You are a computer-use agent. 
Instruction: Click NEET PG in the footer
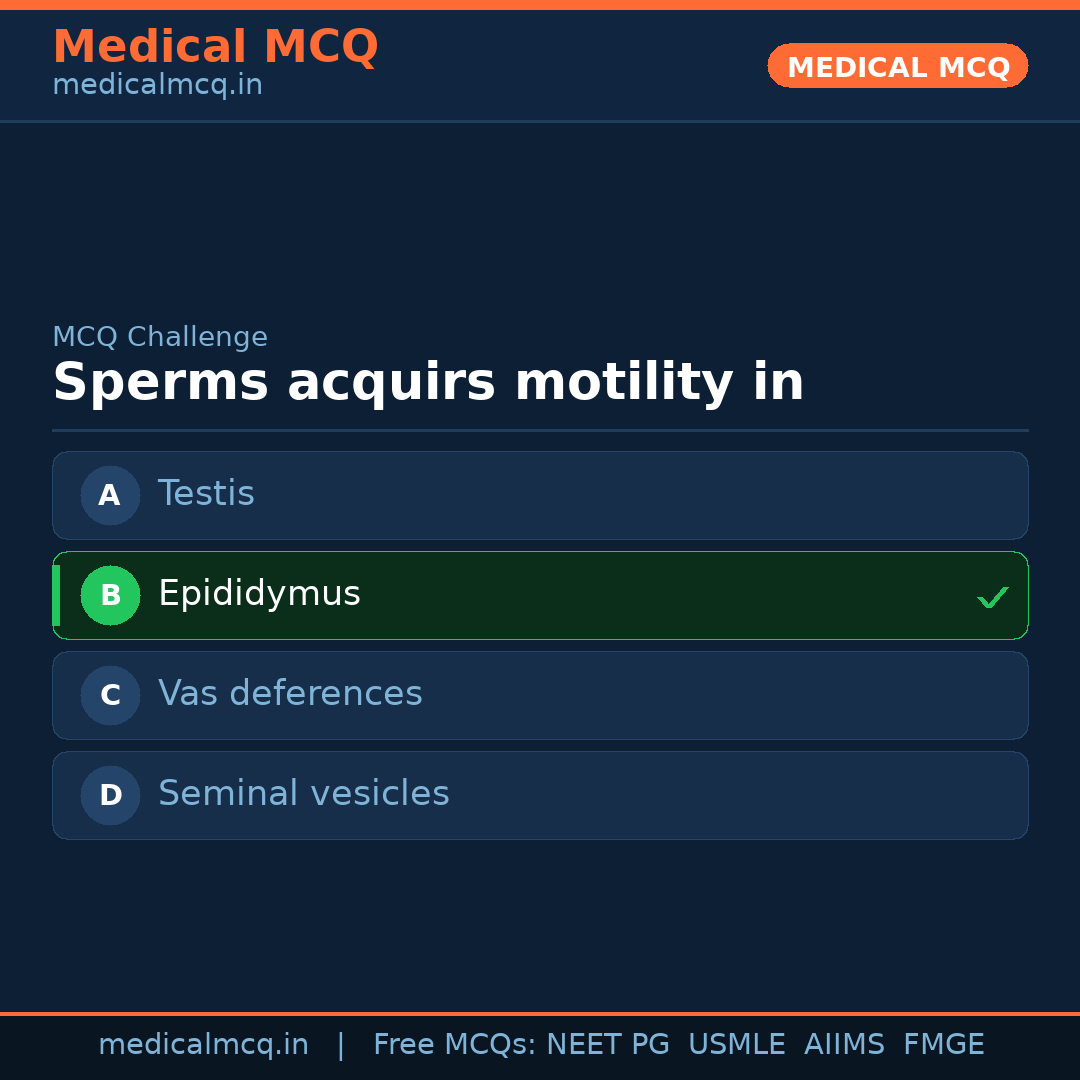point(608,1045)
